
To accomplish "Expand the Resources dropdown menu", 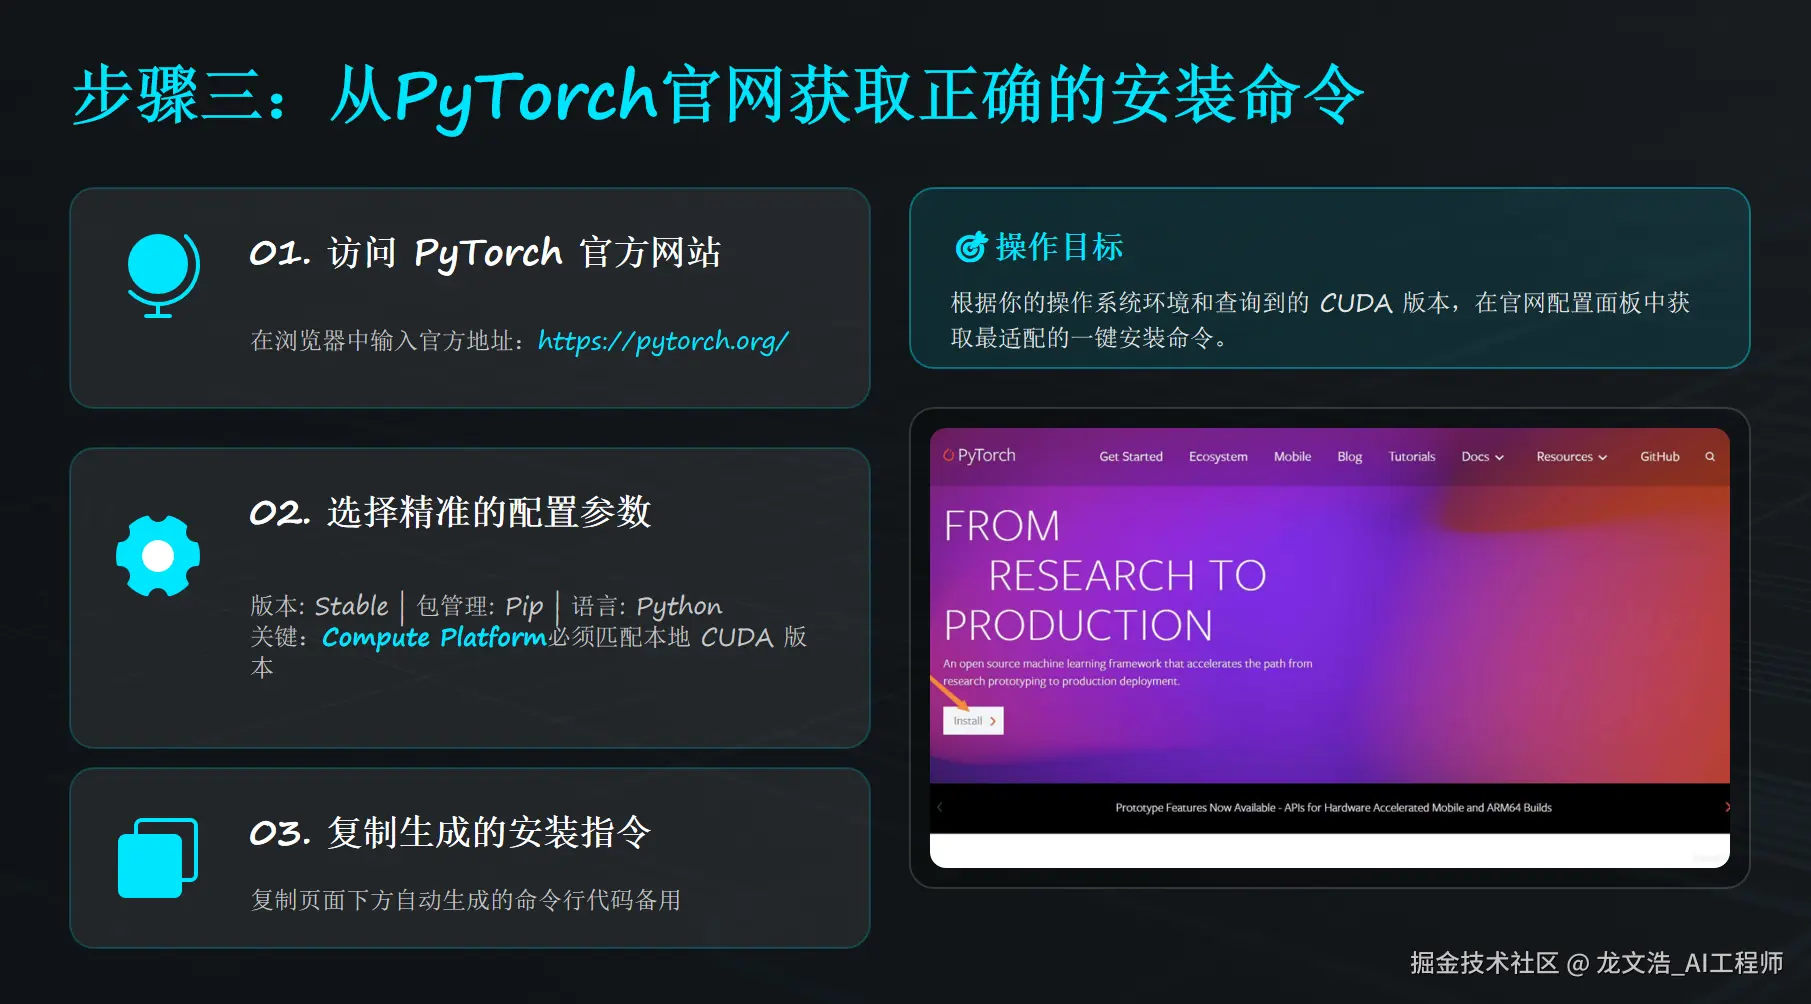I will tap(1572, 456).
